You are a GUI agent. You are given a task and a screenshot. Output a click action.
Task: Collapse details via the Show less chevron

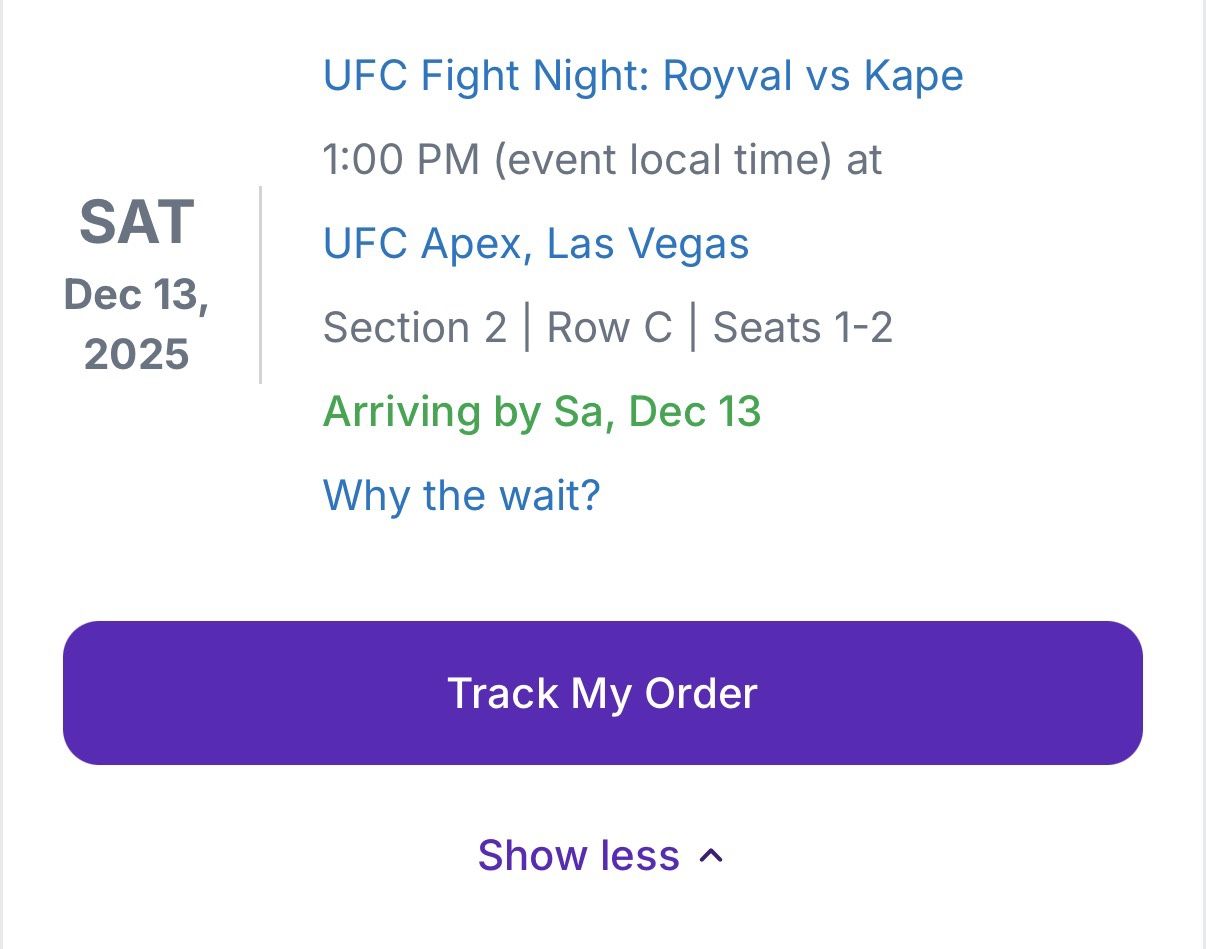[601, 855]
